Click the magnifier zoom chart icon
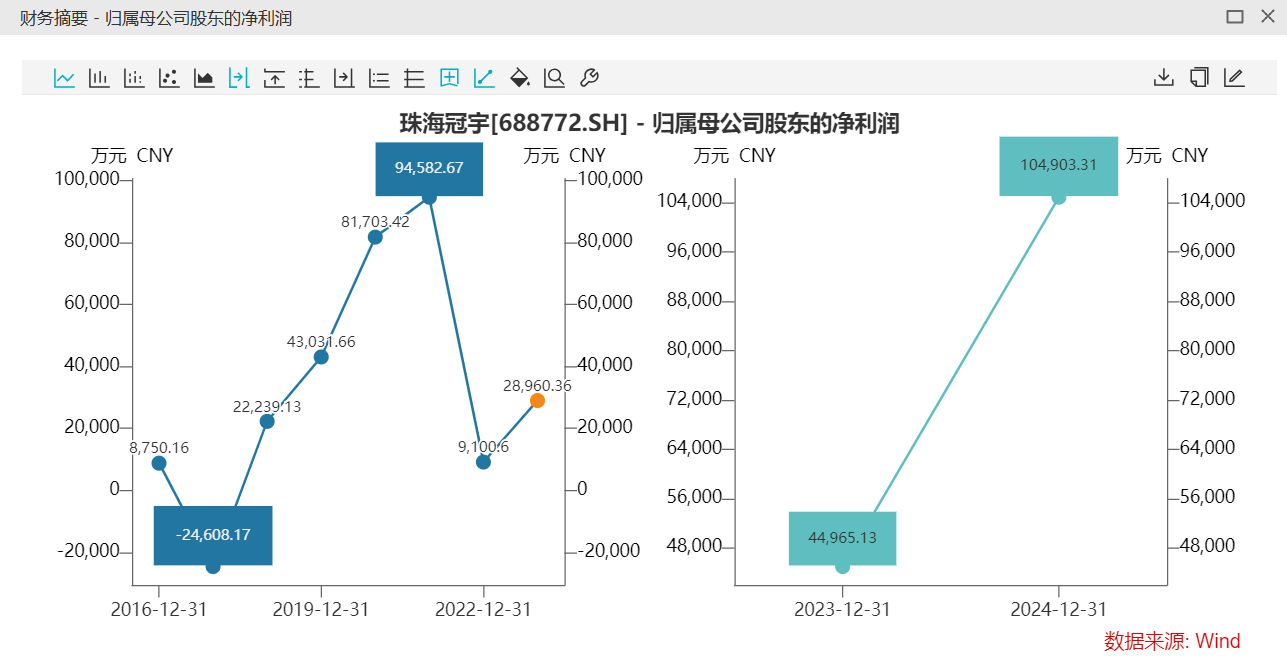1287x666 pixels. [x=554, y=78]
